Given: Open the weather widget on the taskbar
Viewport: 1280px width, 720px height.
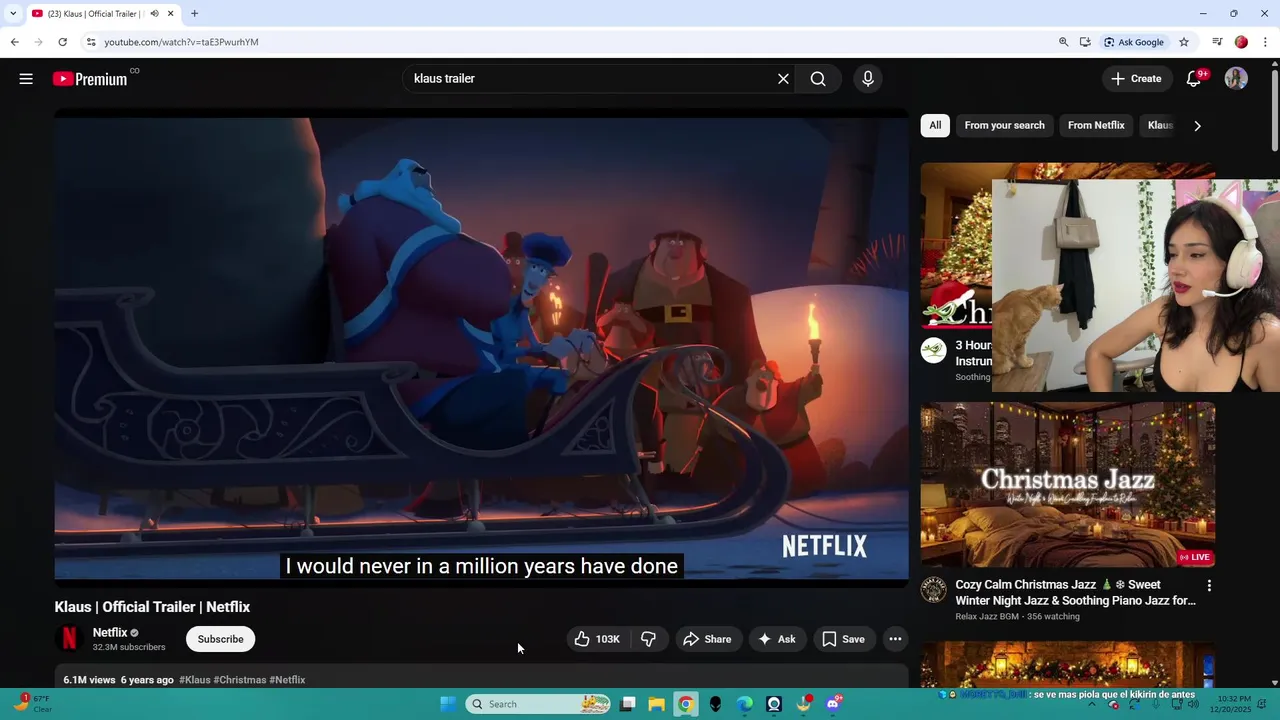Looking at the screenshot, I should click(x=32, y=704).
